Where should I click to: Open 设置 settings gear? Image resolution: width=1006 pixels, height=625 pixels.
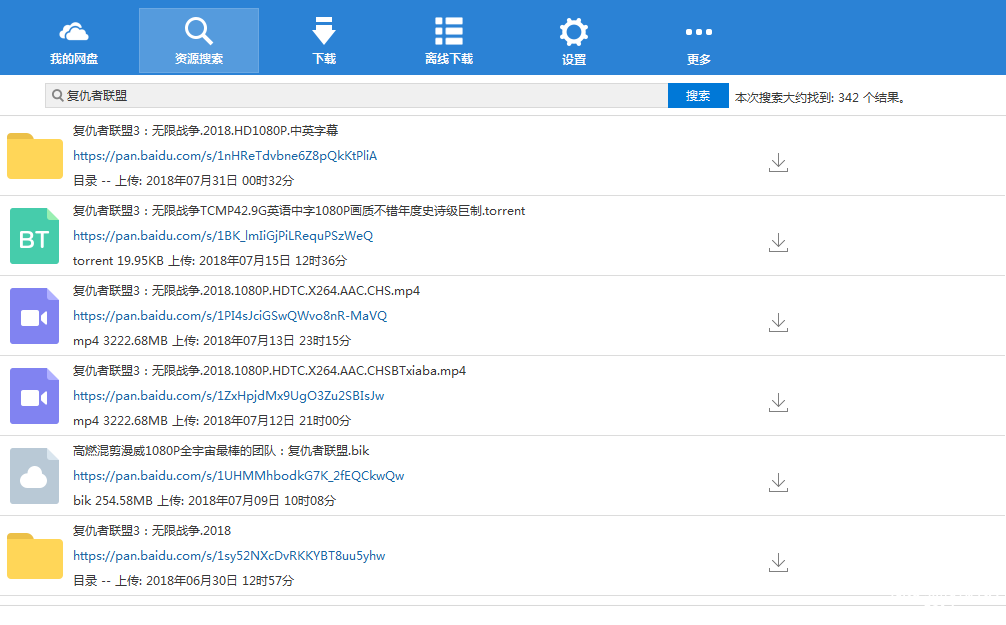pos(573,41)
